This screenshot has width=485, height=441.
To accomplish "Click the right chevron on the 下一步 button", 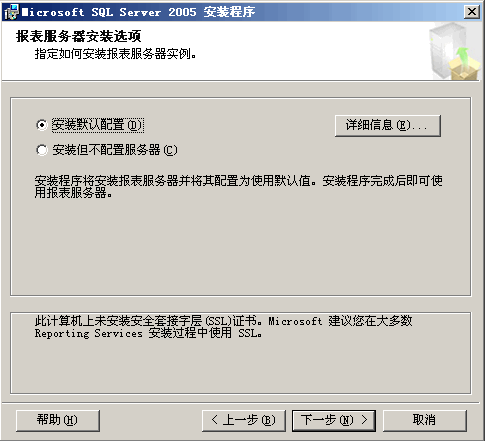I will pyautogui.click(x=364, y=420).
